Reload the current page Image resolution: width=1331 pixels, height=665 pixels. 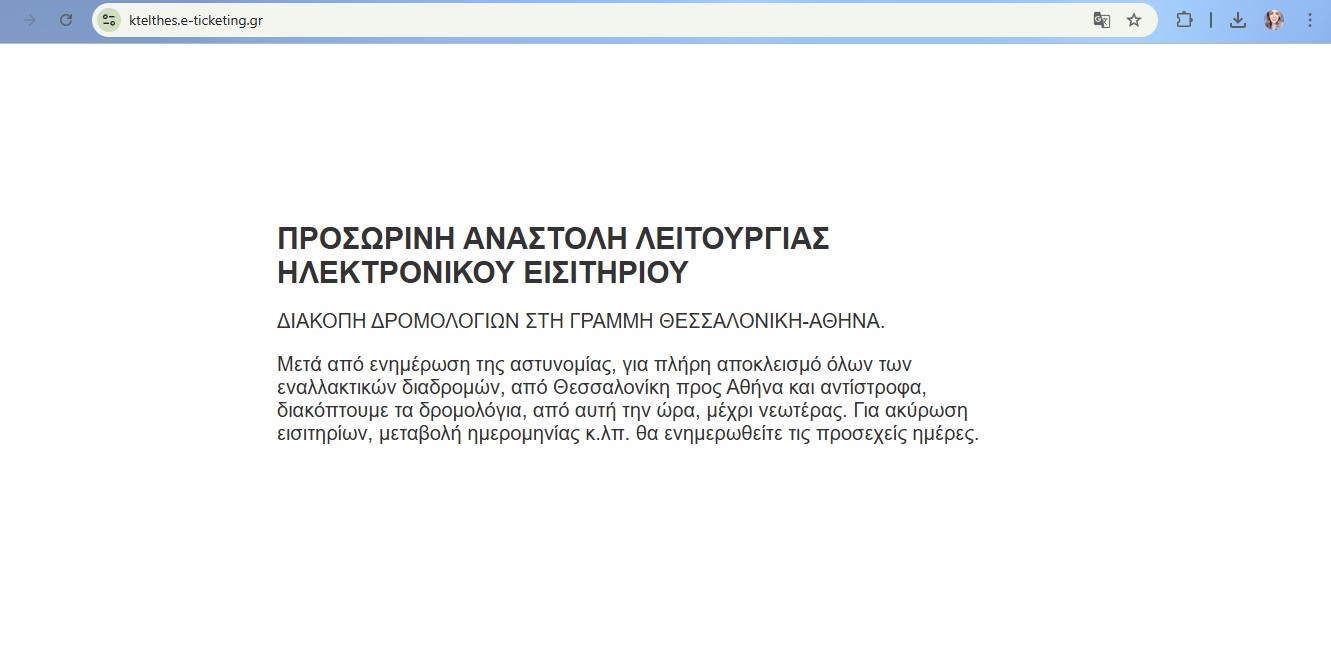click(66, 20)
